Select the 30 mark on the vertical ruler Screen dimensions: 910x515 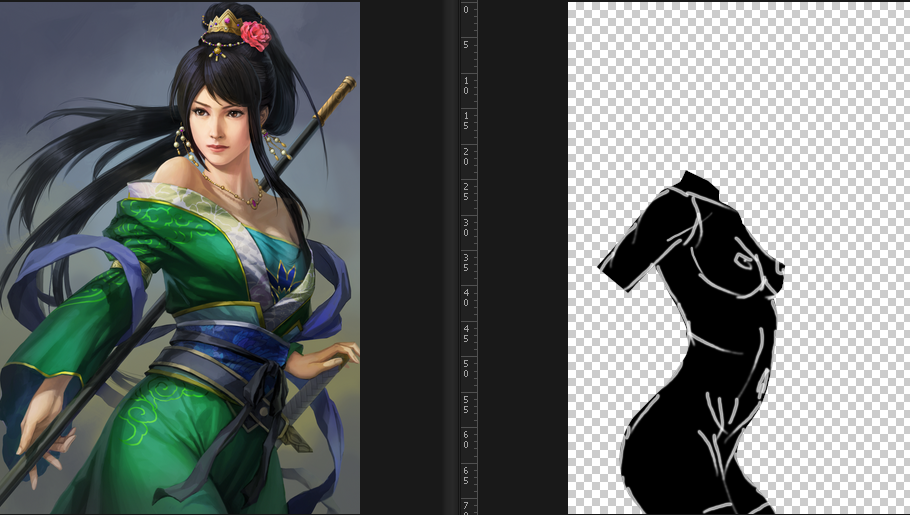tap(466, 227)
